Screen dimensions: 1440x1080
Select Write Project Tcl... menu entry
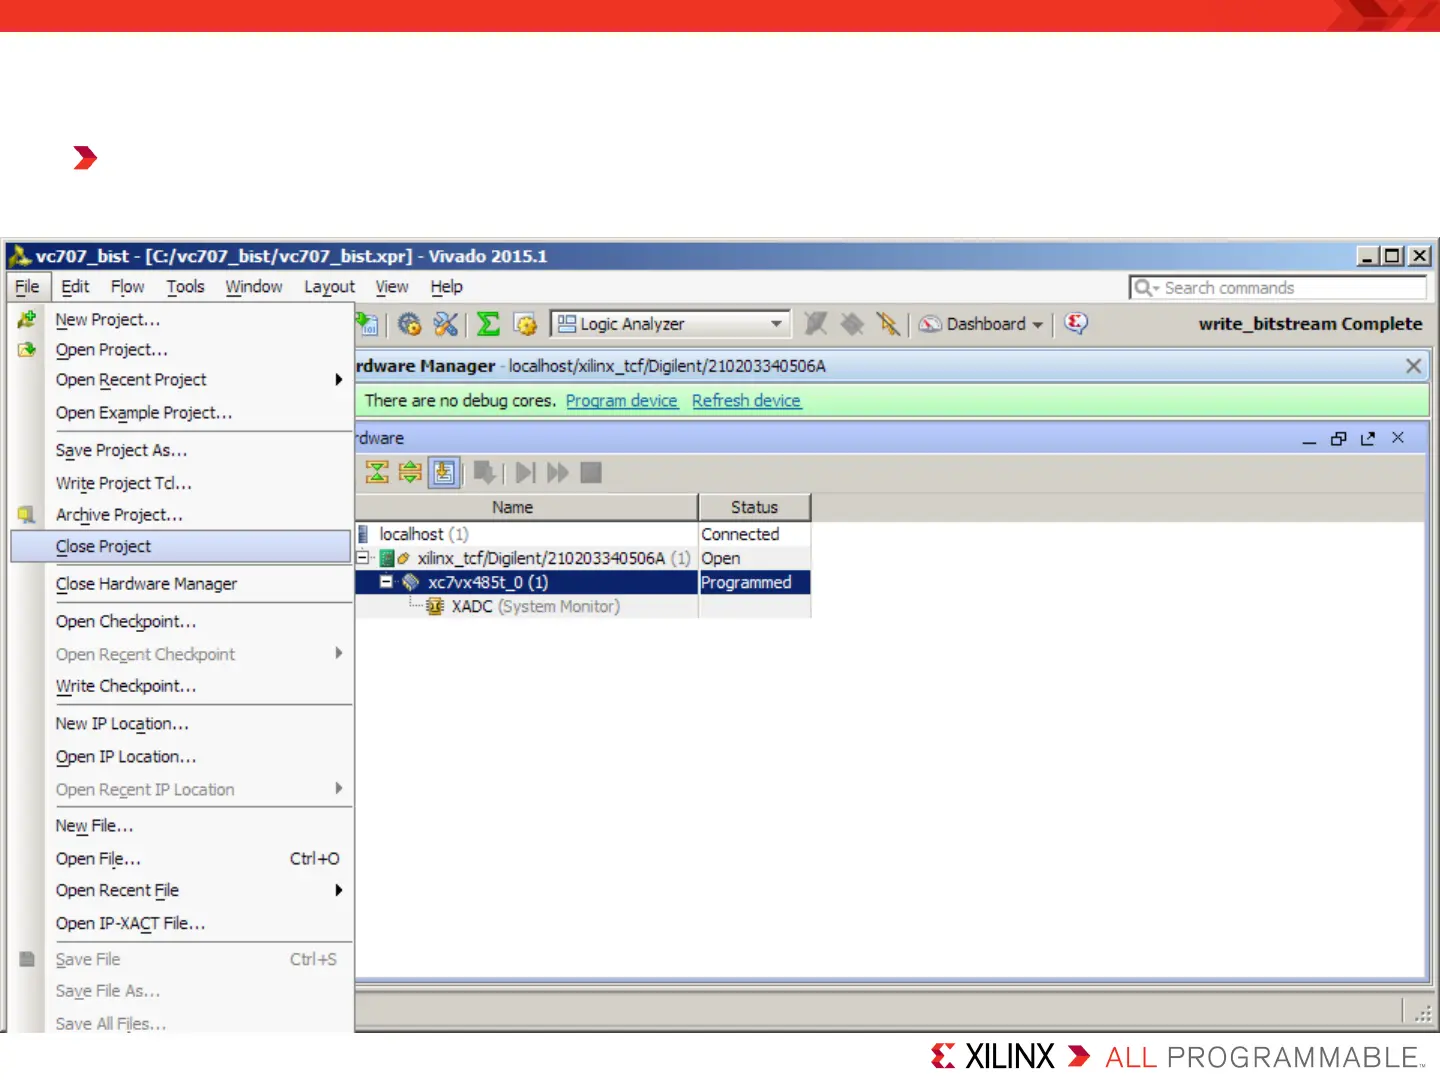click(x=181, y=483)
